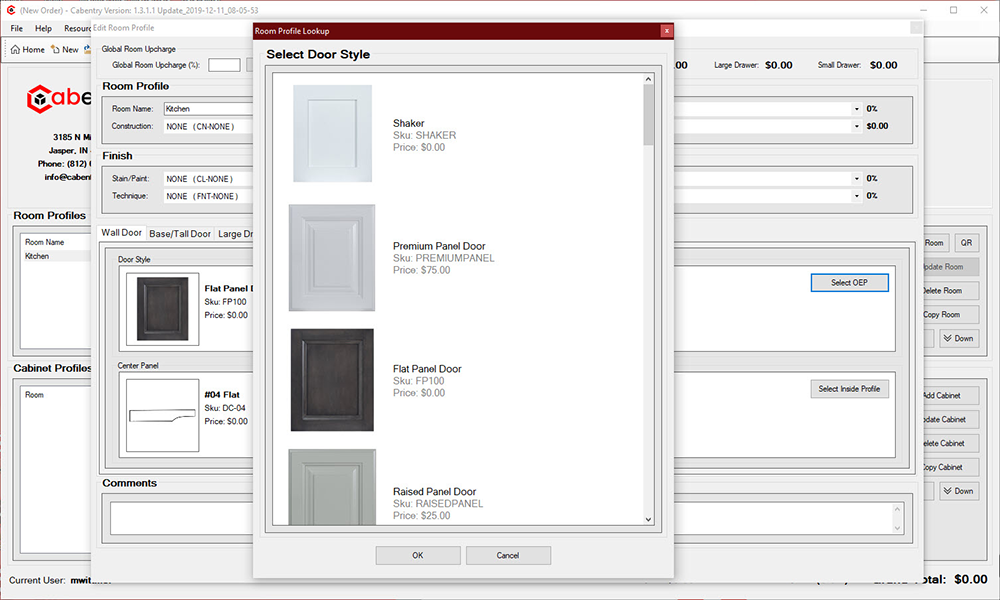Image resolution: width=1000 pixels, height=600 pixels.
Task: Expand the $0.00 construction dropdown arrow
Action: [x=857, y=126]
